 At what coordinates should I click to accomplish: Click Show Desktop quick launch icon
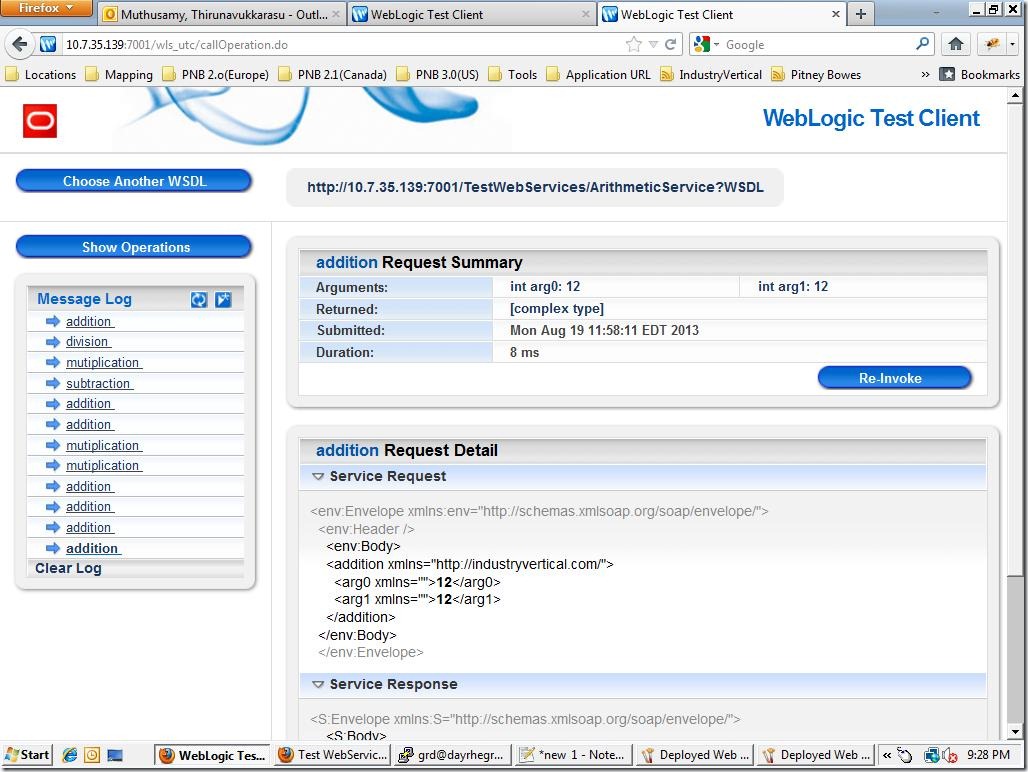click(x=115, y=755)
